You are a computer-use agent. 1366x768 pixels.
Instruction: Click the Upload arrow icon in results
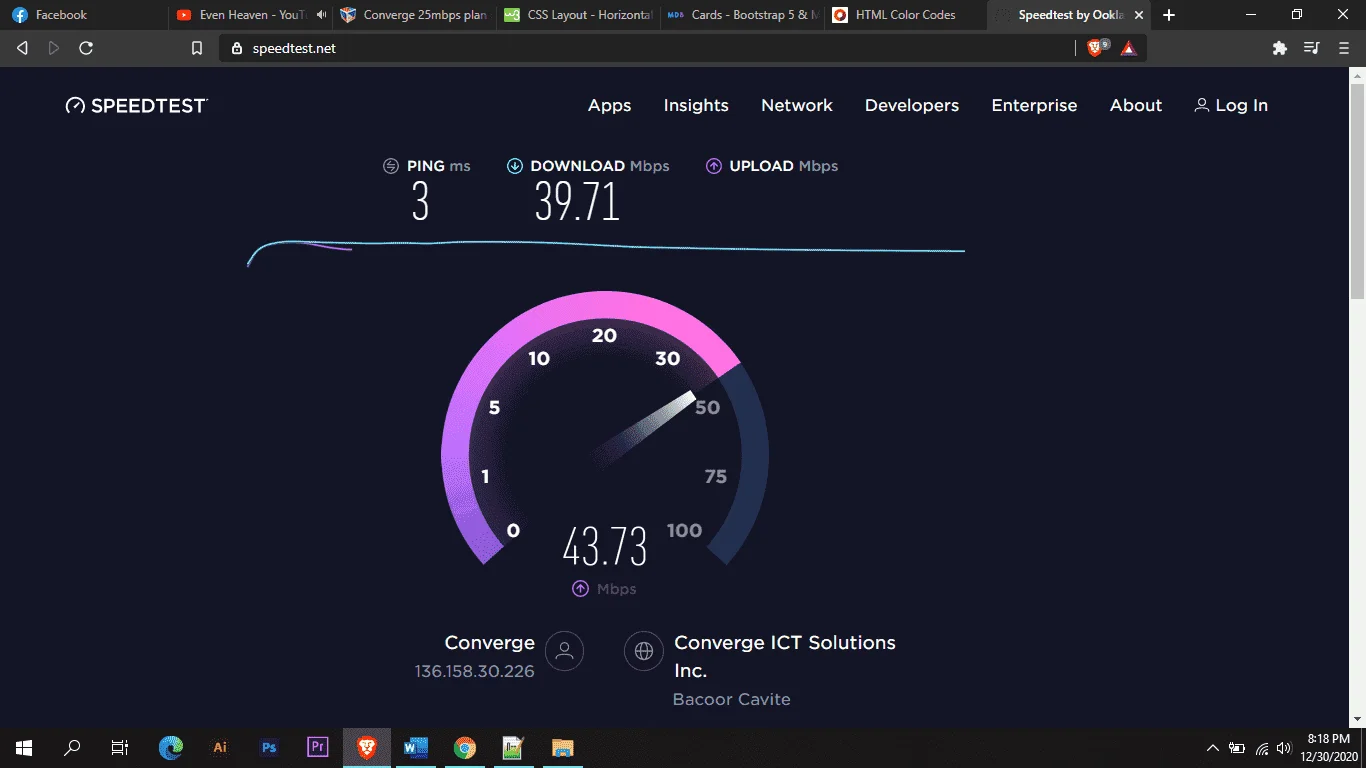point(714,166)
